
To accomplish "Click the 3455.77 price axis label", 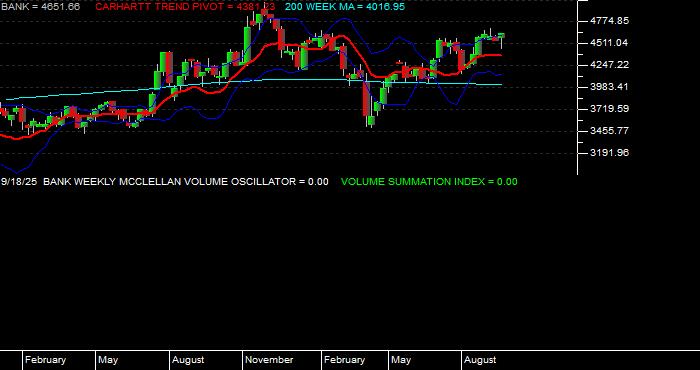I will tap(609, 131).
